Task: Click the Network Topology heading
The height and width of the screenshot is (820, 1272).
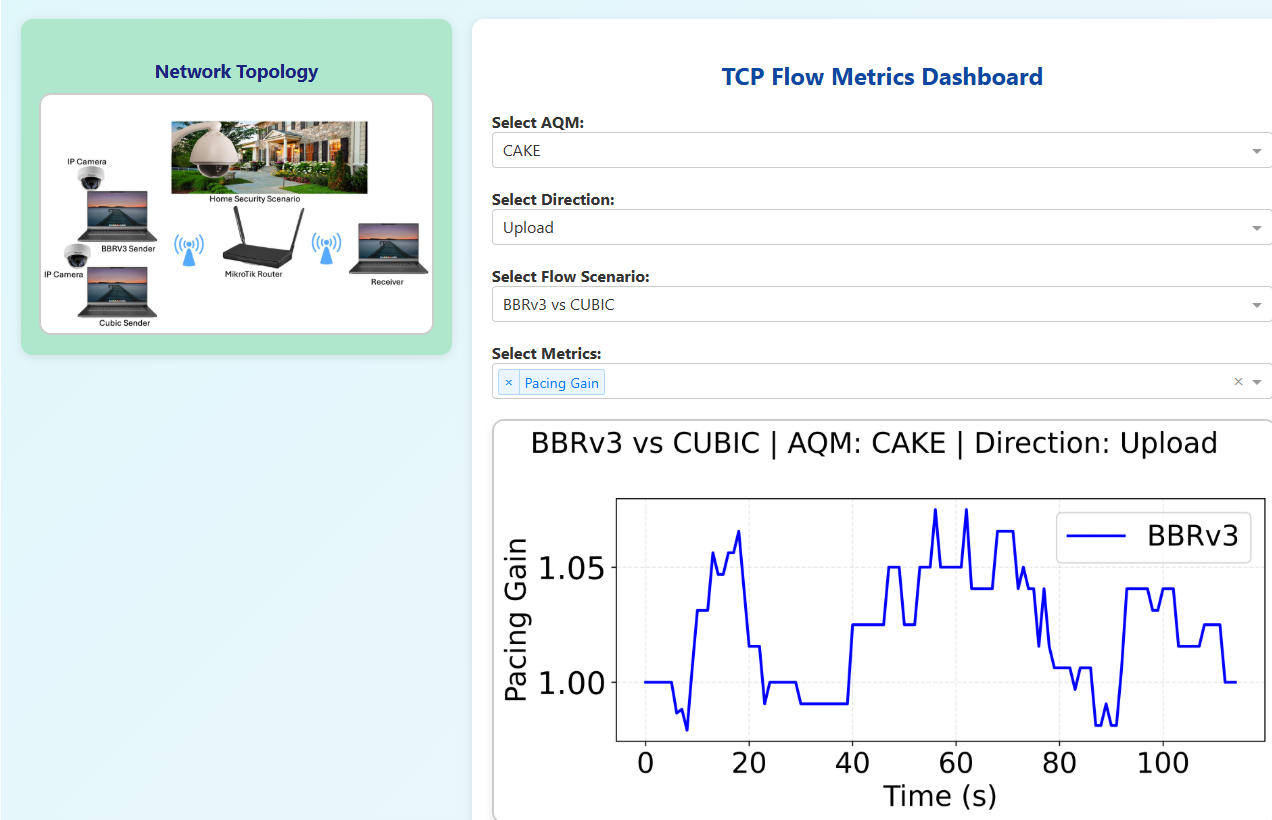Action: pyautogui.click(x=236, y=72)
